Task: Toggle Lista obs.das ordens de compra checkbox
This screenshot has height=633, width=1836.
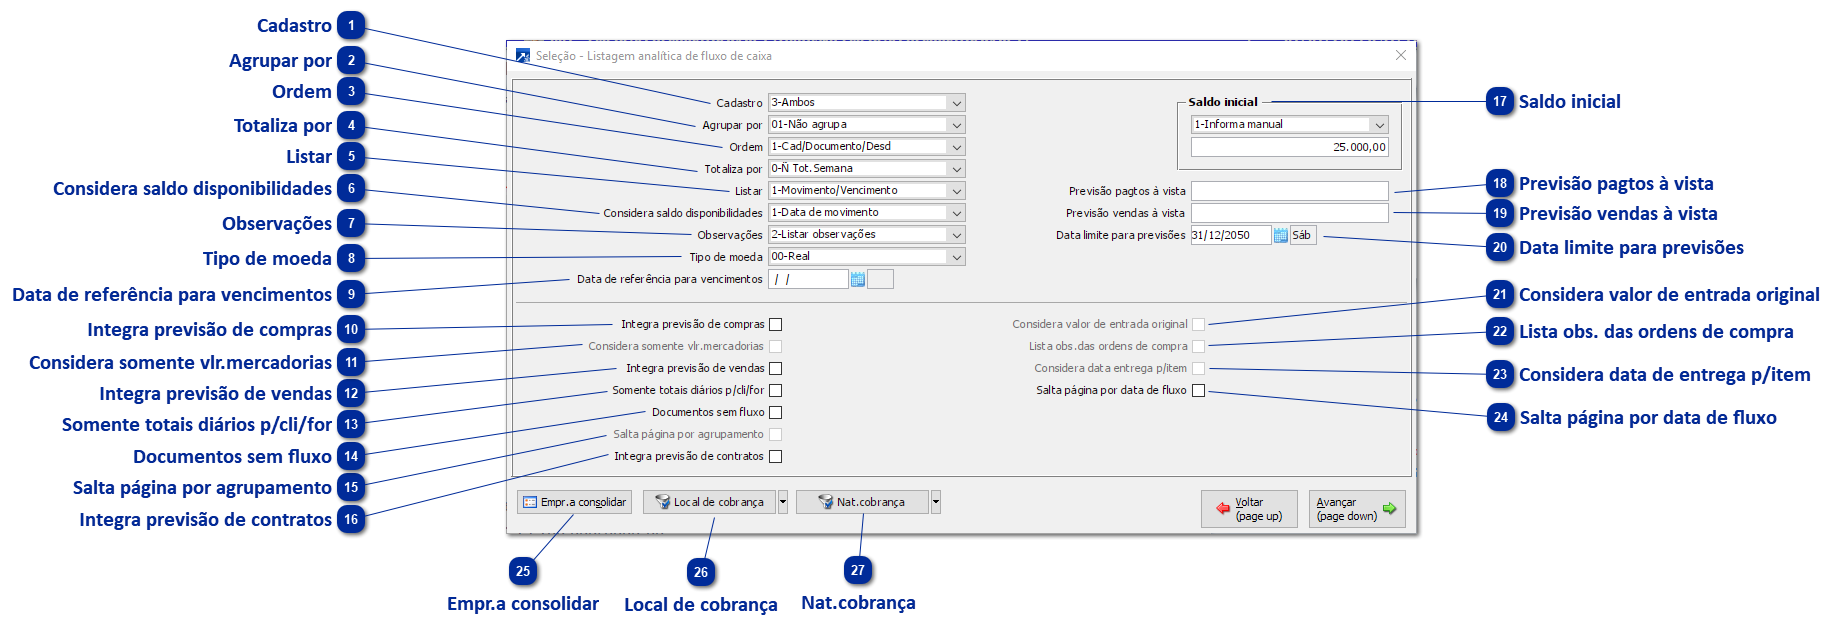Action: [1199, 346]
